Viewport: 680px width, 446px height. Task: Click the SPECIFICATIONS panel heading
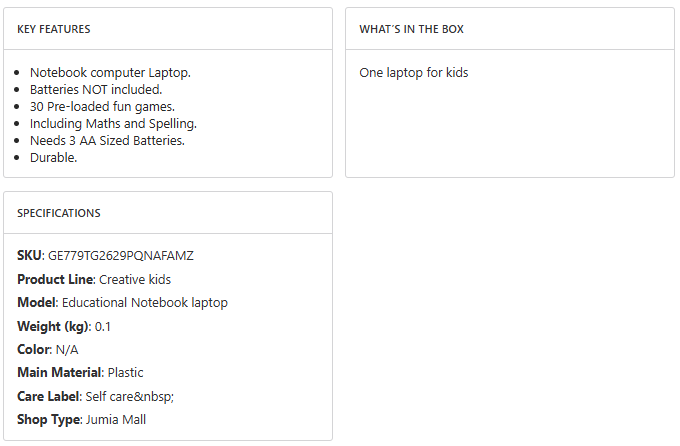tap(59, 214)
